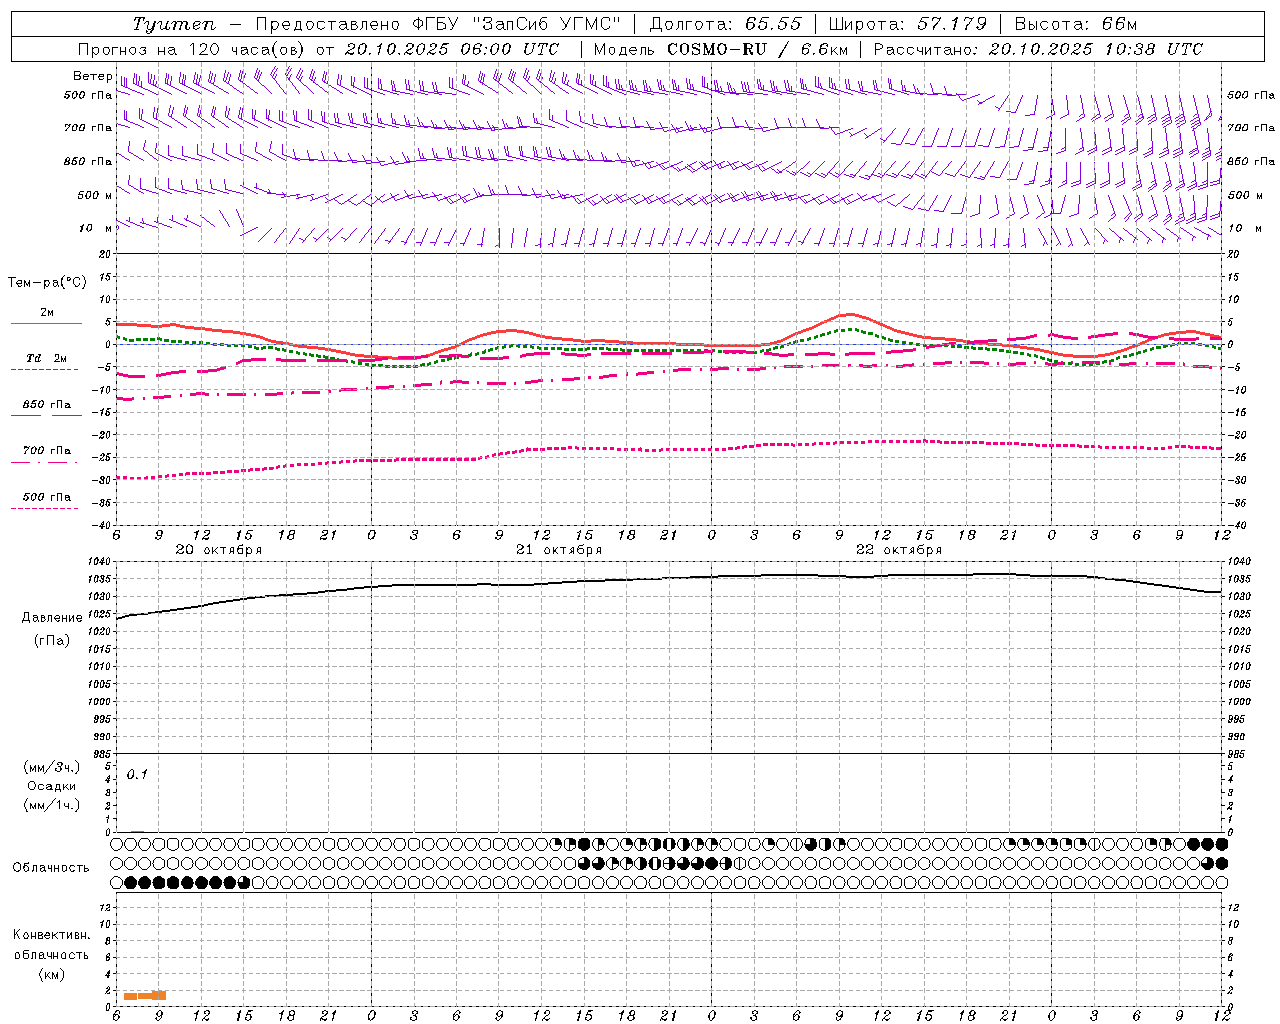Click the "Td 2м" dew point legend entry

pos(47,358)
